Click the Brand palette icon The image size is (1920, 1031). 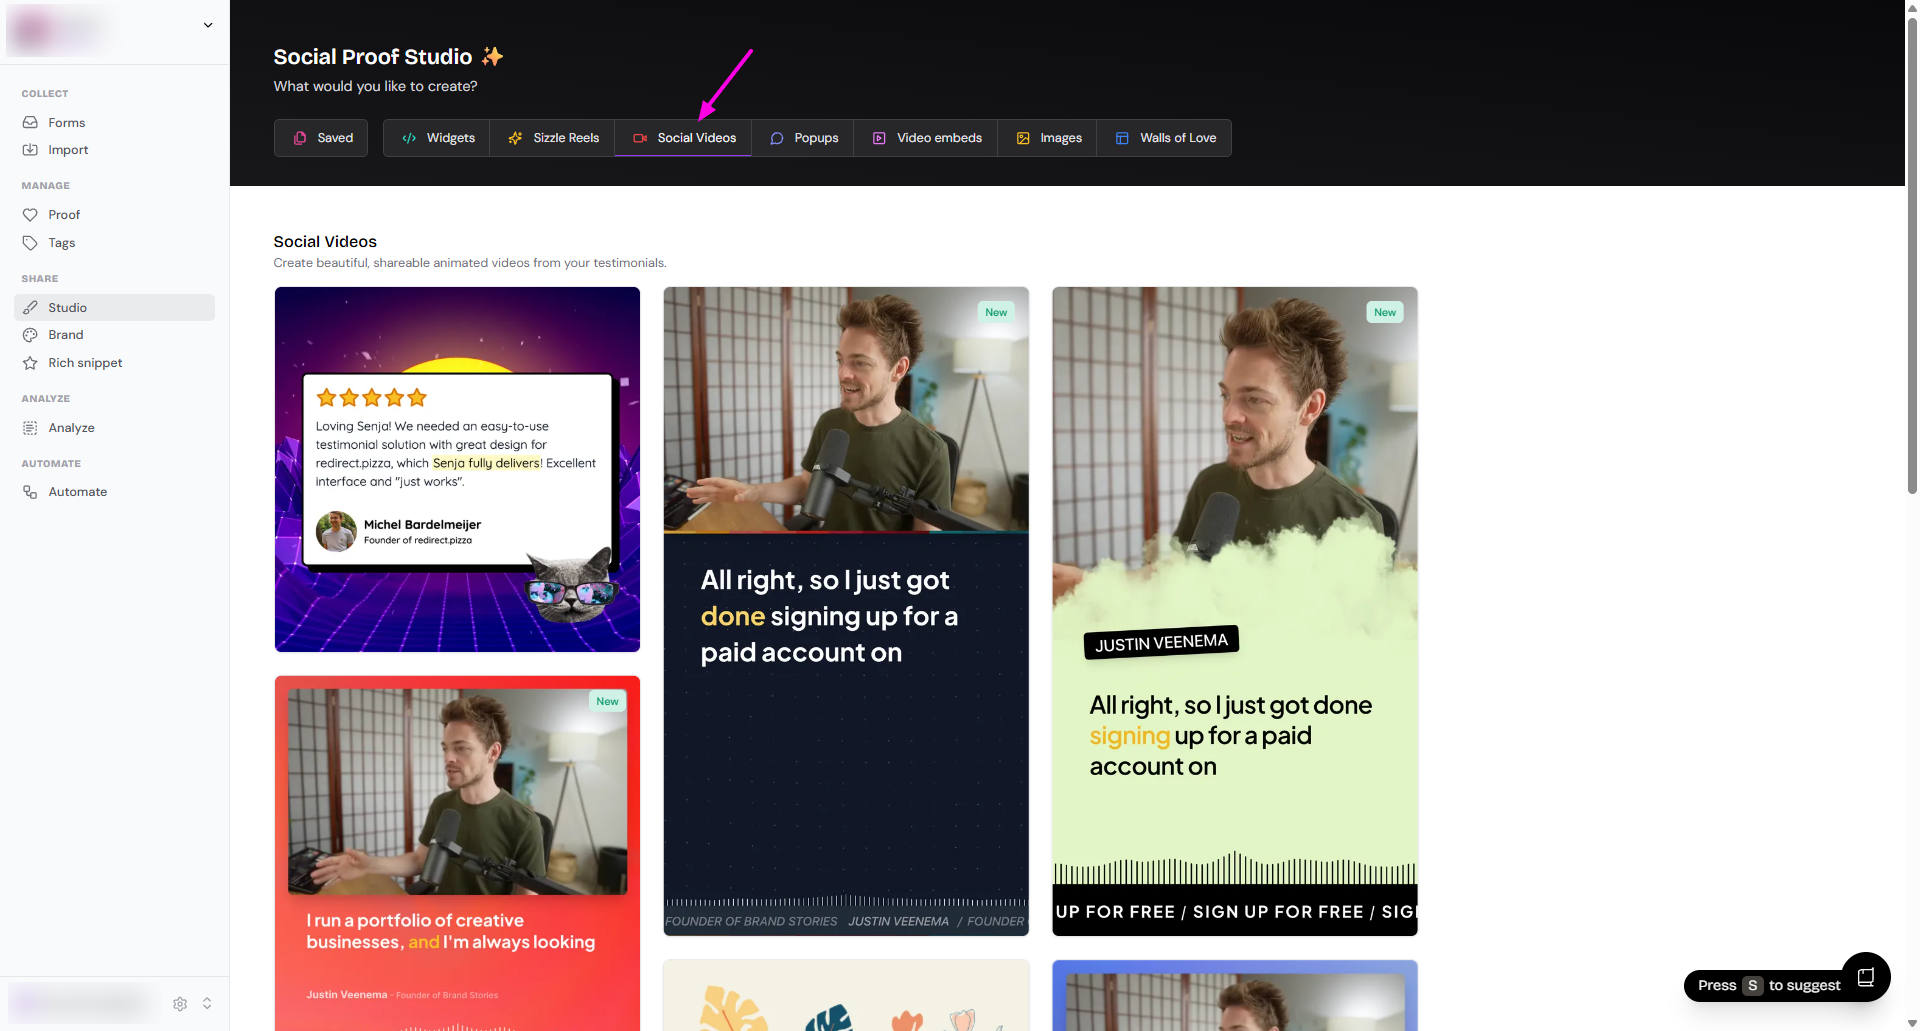click(x=30, y=335)
